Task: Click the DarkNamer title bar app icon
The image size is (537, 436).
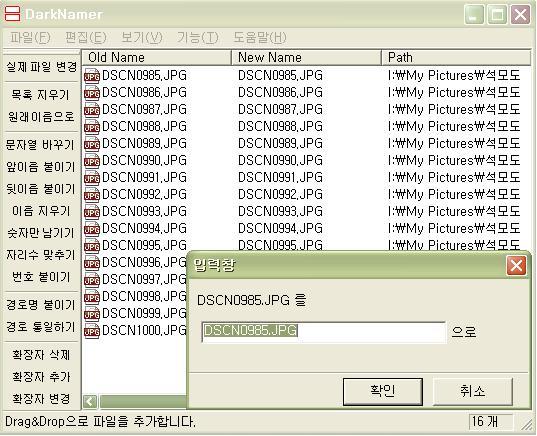Action: click(12, 14)
